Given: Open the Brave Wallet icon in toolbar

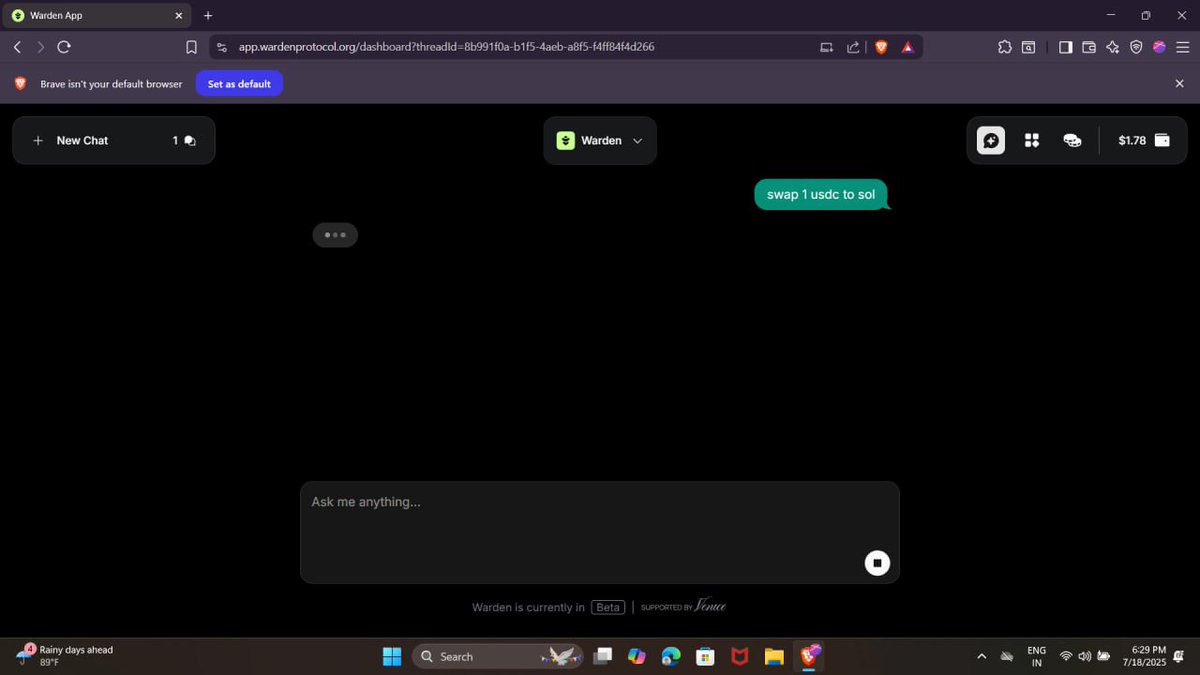Looking at the screenshot, I should point(1089,47).
